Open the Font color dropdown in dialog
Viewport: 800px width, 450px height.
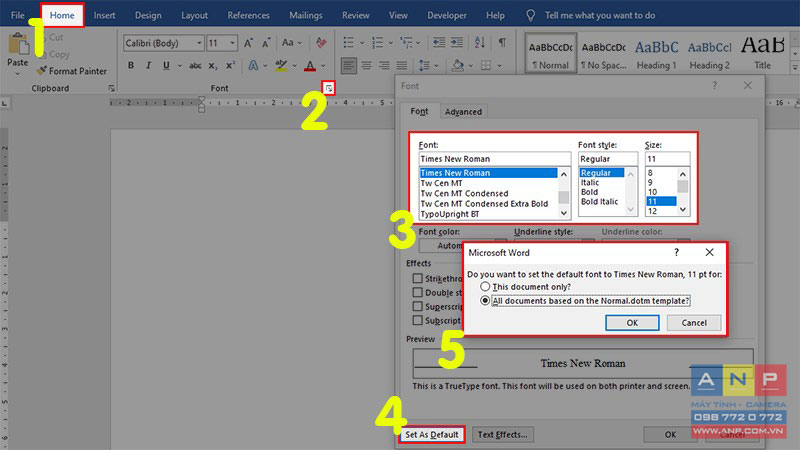coord(462,245)
